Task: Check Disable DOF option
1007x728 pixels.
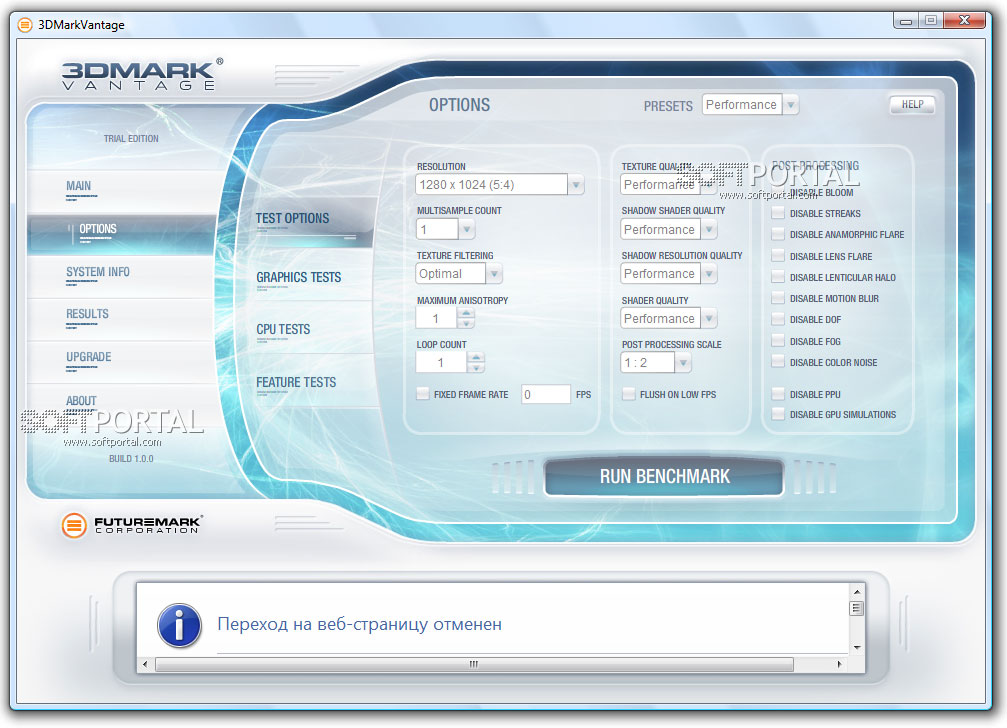Action: click(x=778, y=318)
